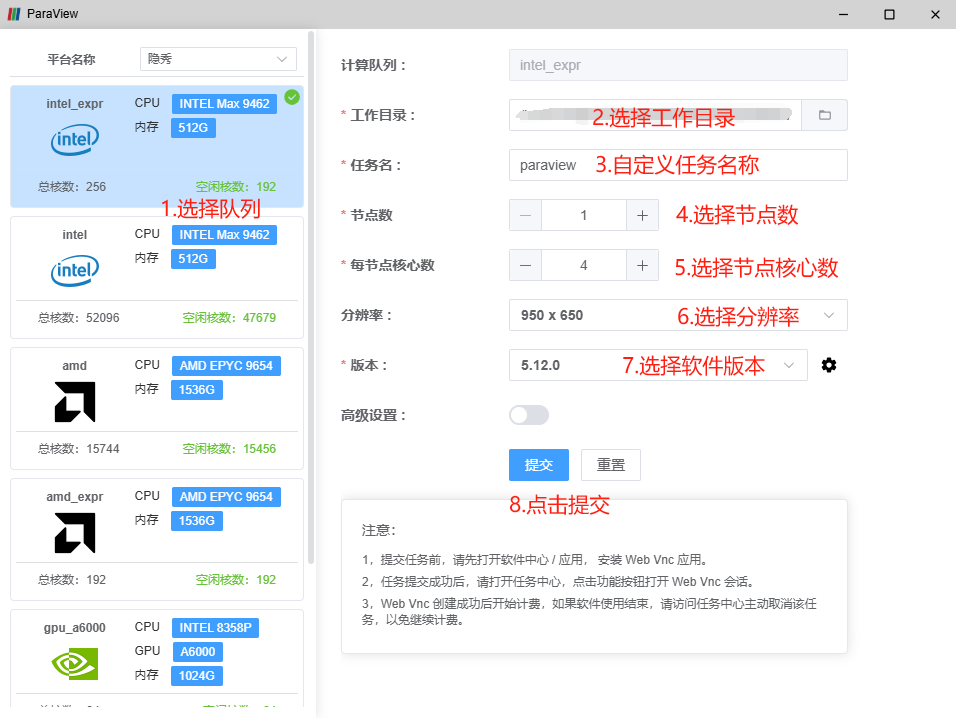
Task: Click the 每节点核心数 number input
Action: (x=583, y=265)
